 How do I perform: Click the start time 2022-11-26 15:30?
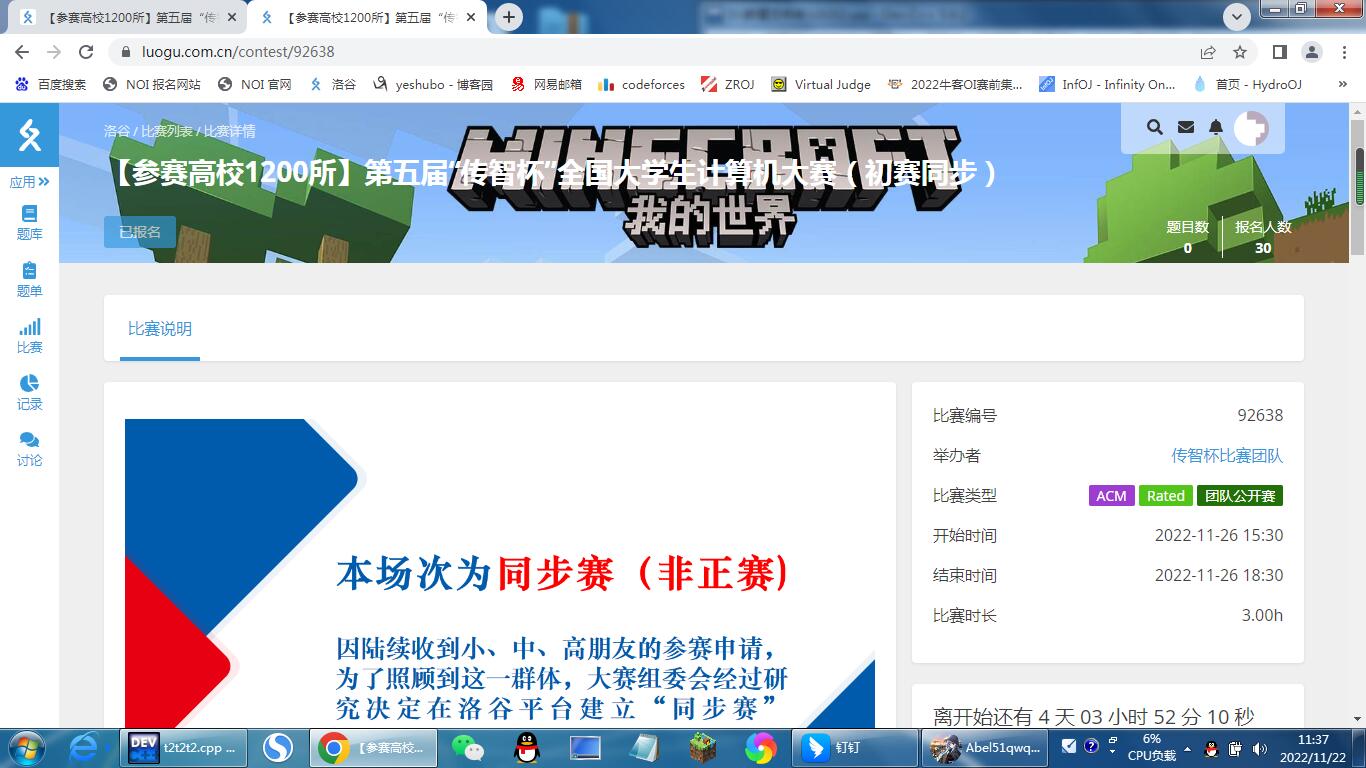1219,536
